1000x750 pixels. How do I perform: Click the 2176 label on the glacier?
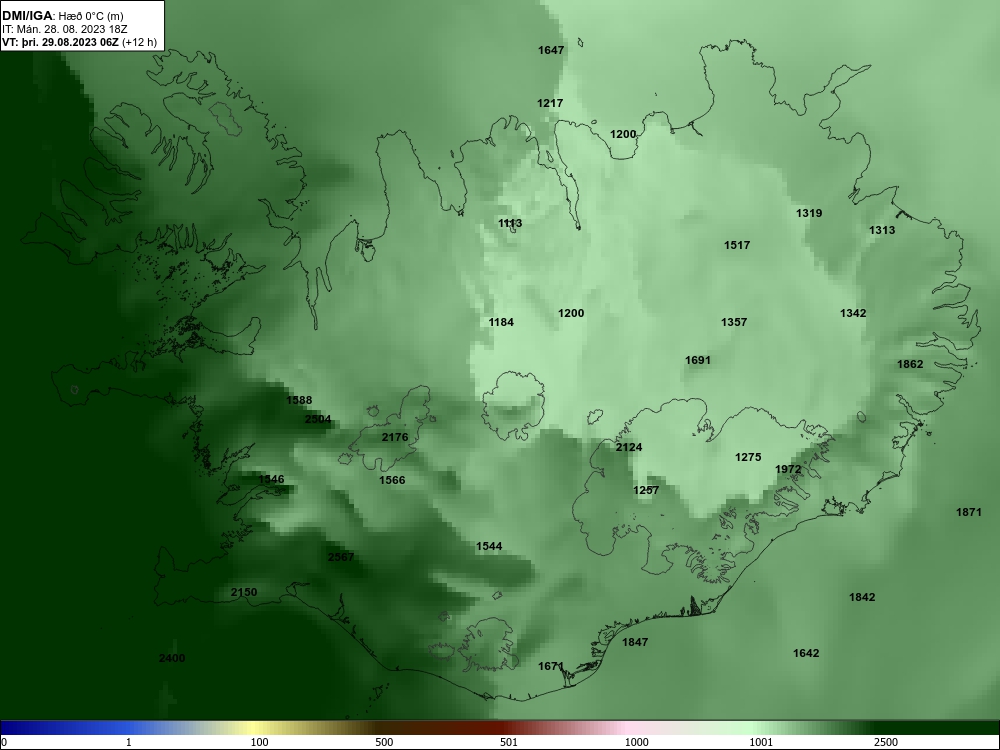(395, 437)
